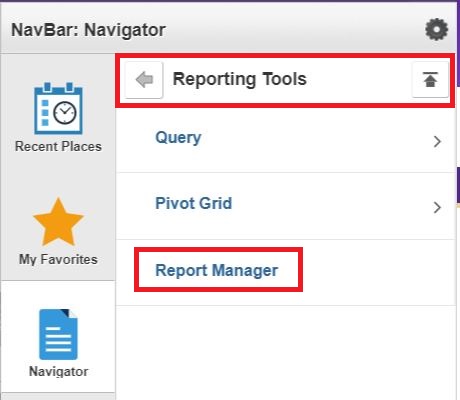Open My Favorites star tile
The image size is (460, 400).
point(58,232)
